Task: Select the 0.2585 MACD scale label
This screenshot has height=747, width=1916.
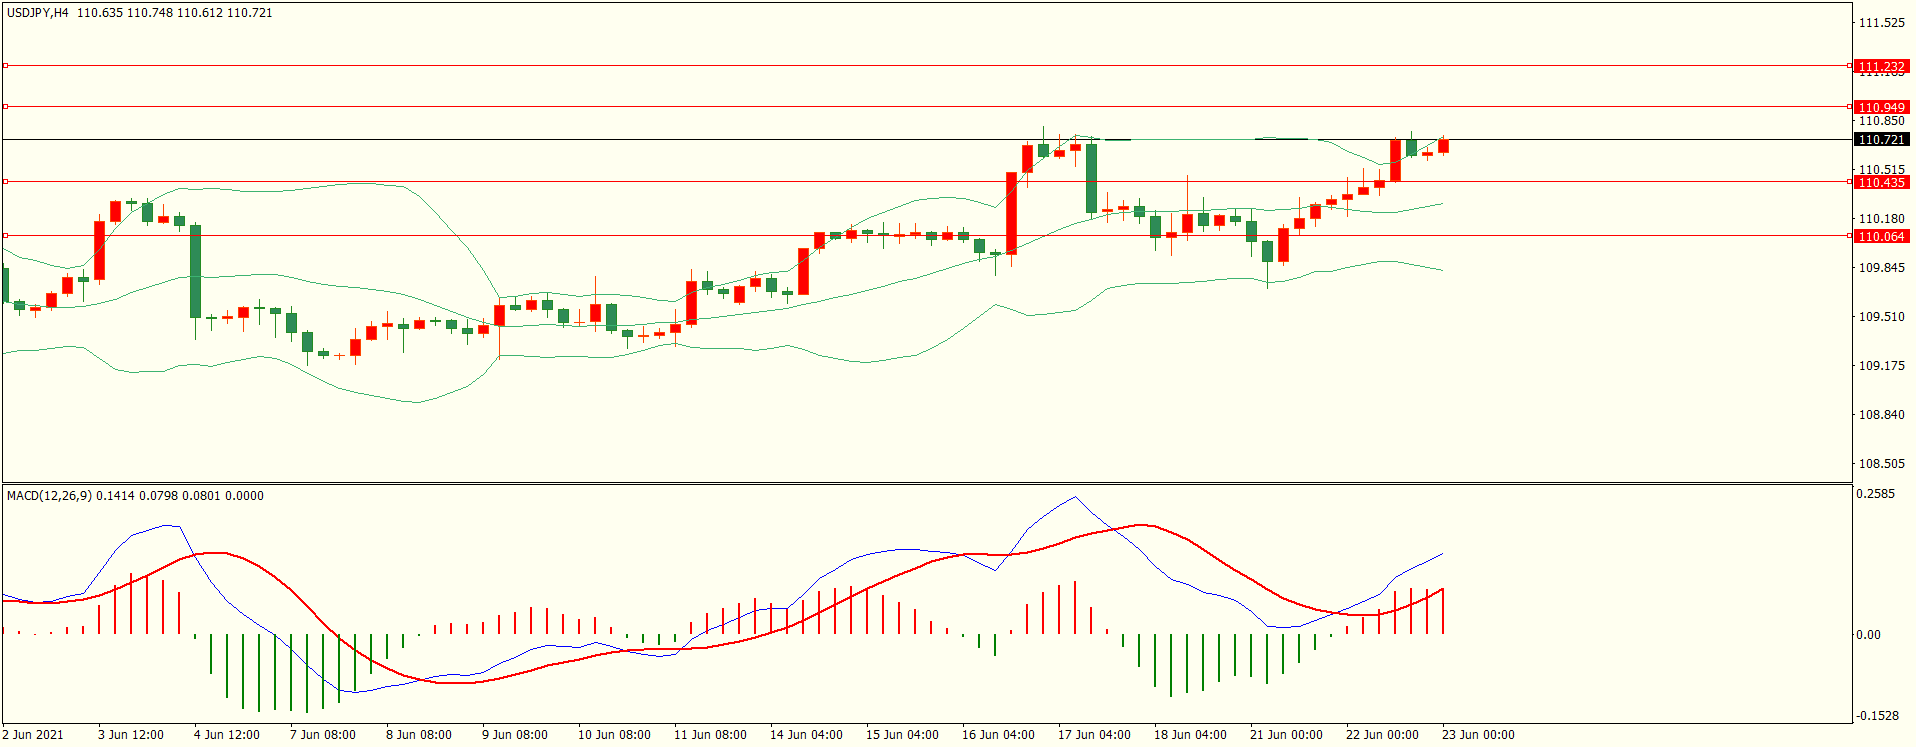Action: point(1875,494)
